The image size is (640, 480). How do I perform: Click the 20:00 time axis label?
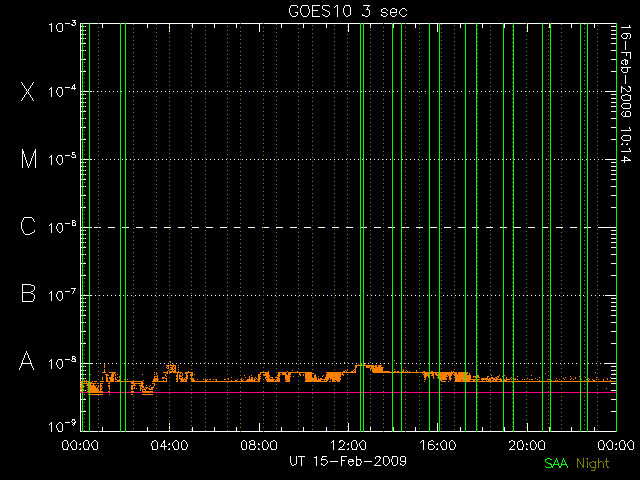coord(527,445)
